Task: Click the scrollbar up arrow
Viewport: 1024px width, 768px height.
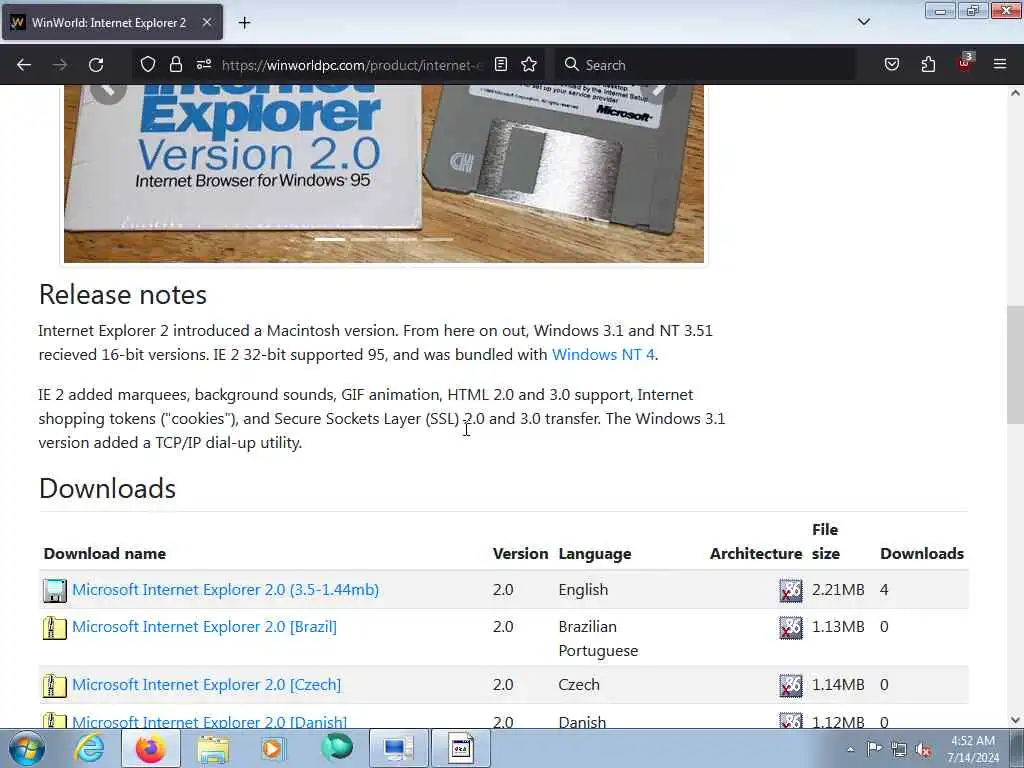Action: point(1015,93)
